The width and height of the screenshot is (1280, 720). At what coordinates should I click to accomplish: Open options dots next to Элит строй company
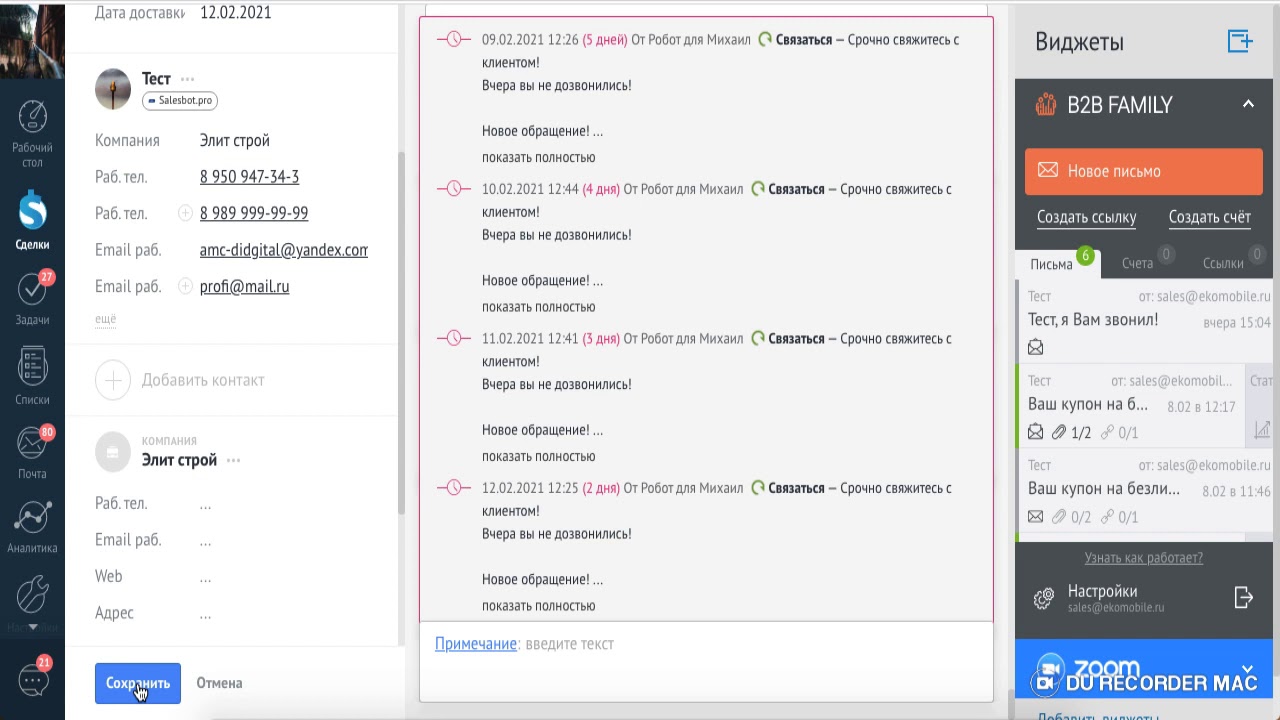233,461
